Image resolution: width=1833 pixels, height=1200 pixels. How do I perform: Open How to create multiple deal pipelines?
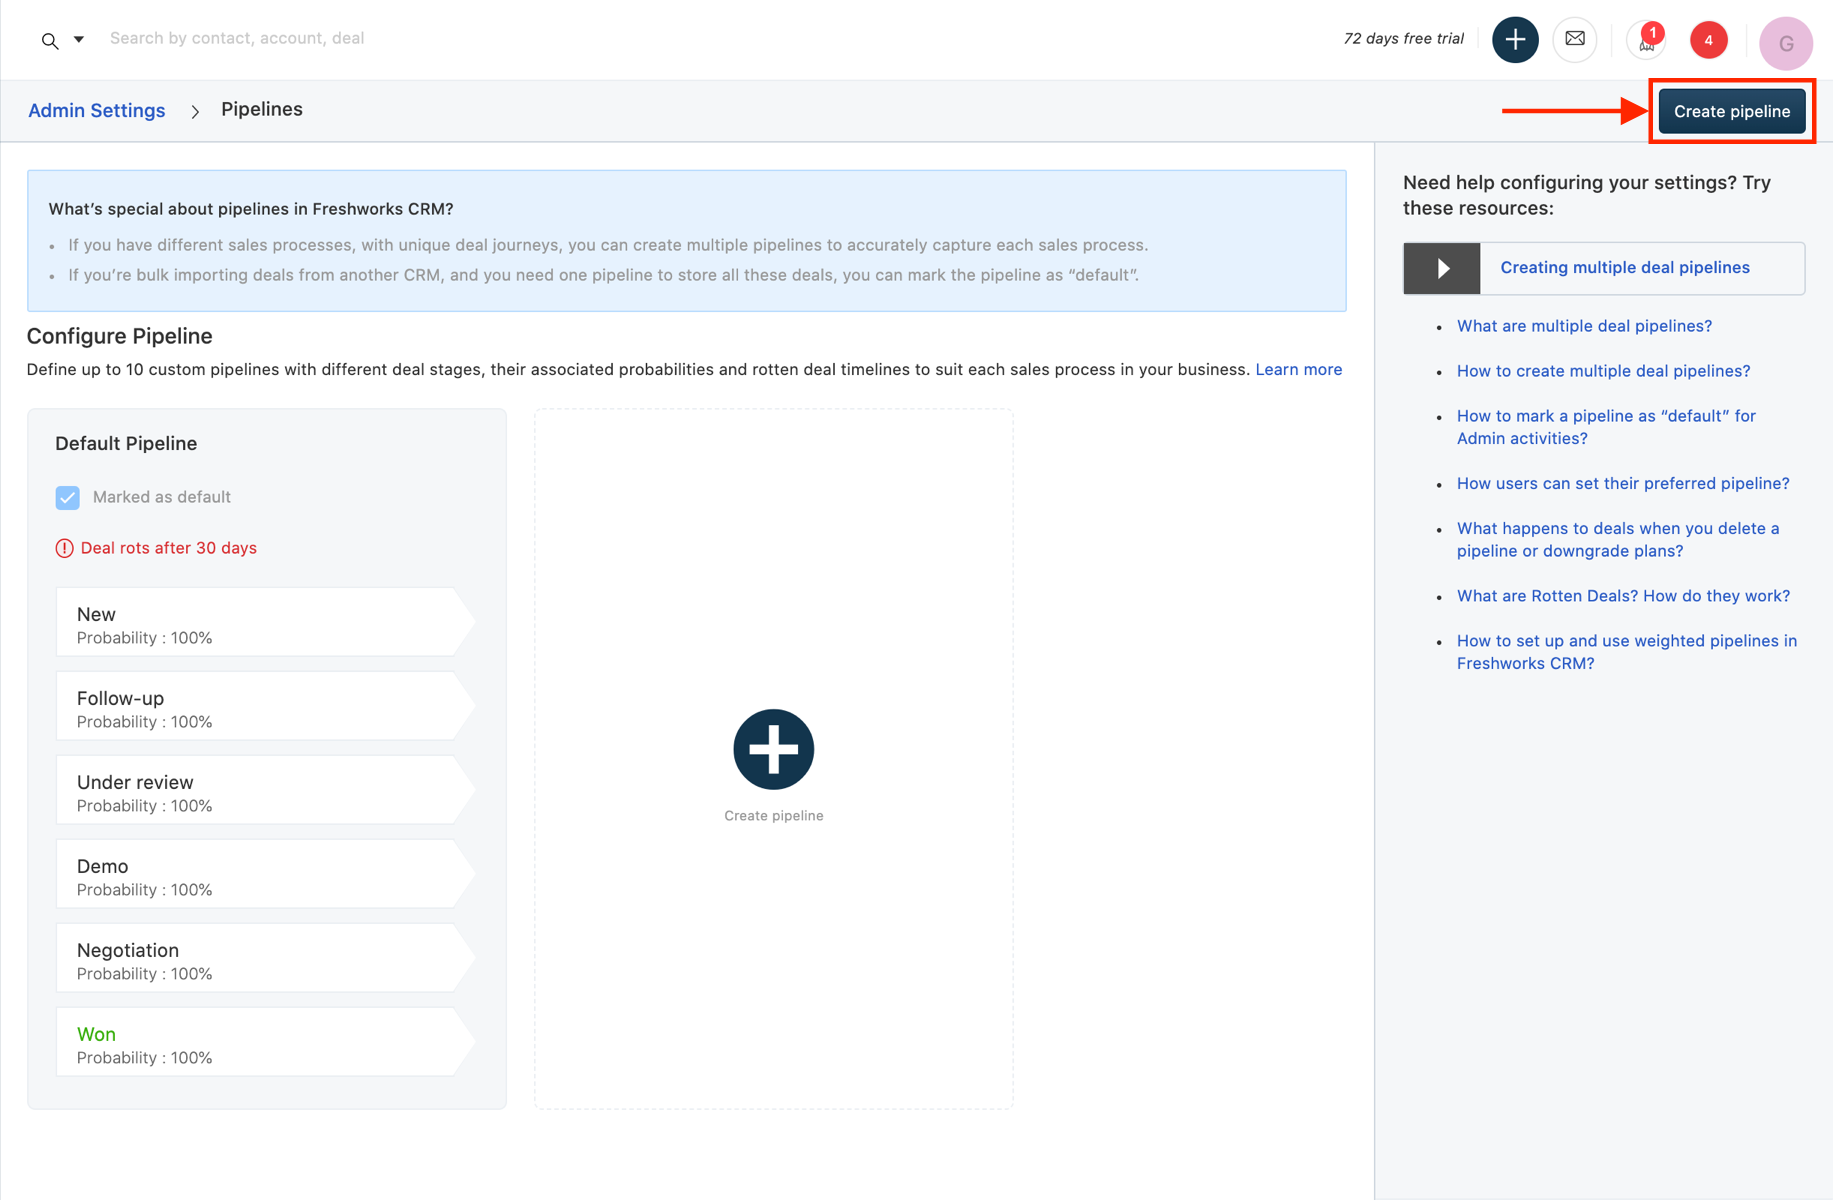[1603, 371]
